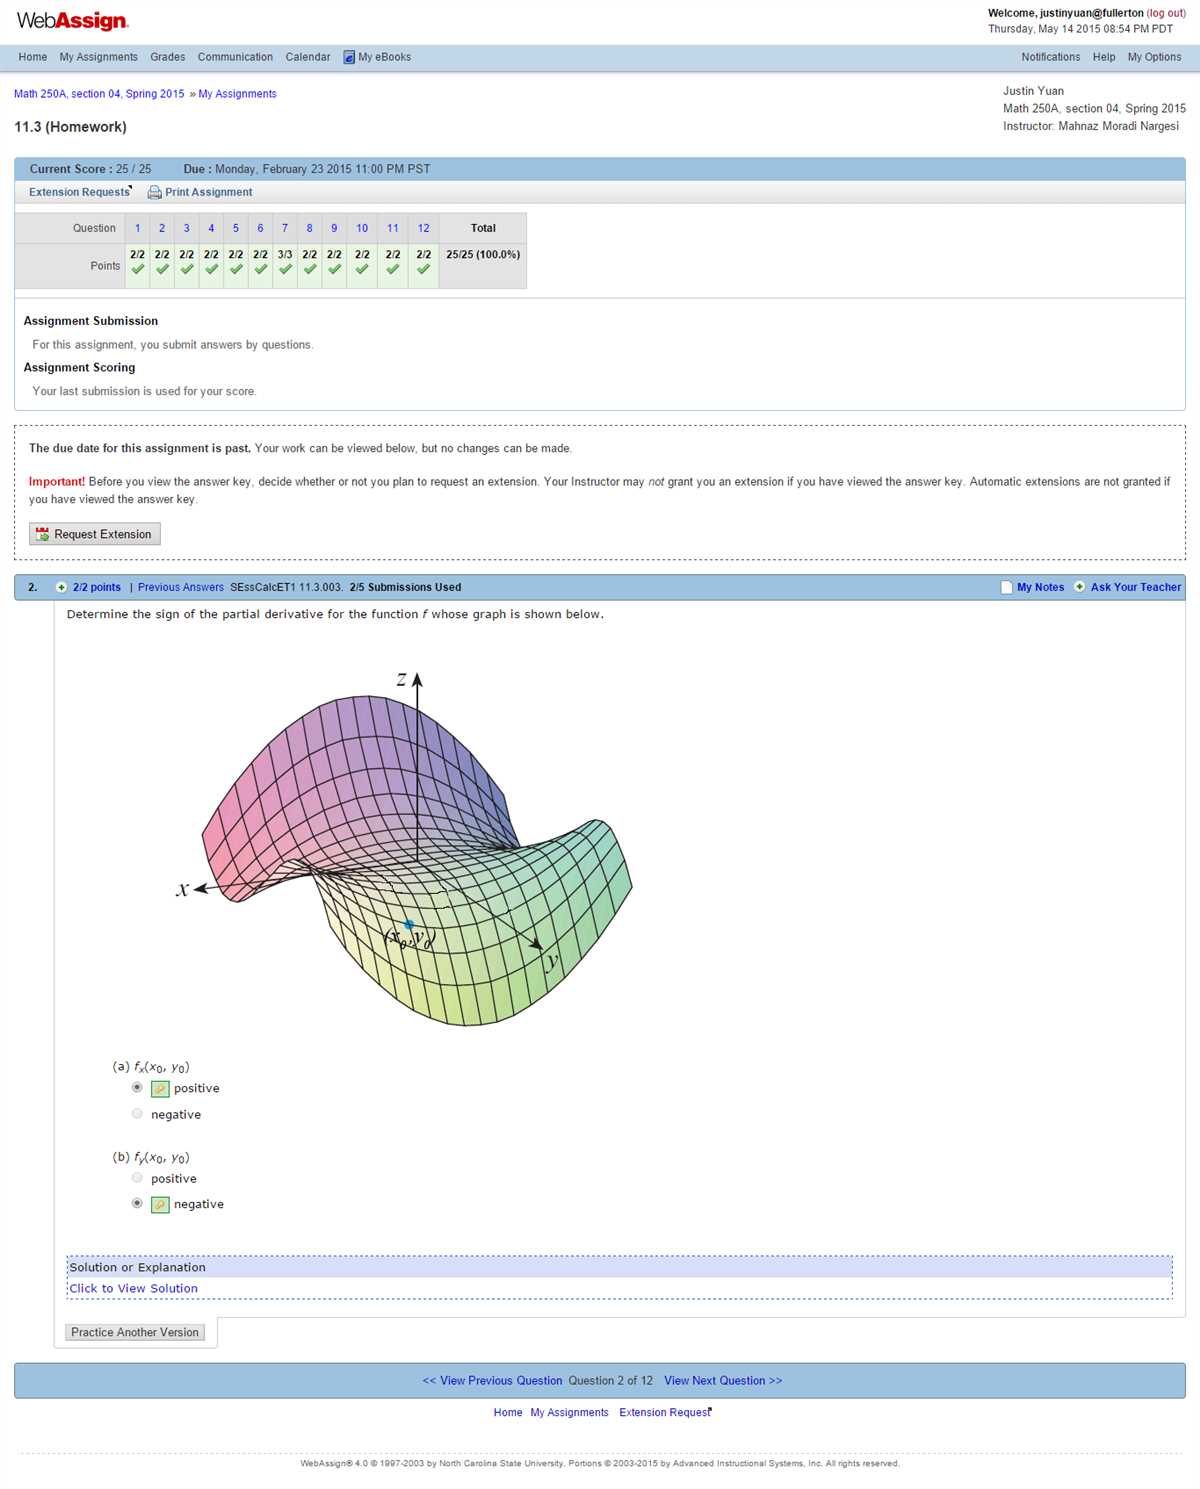Click the log out link
This screenshot has width=1200, height=1489.
click(1166, 13)
